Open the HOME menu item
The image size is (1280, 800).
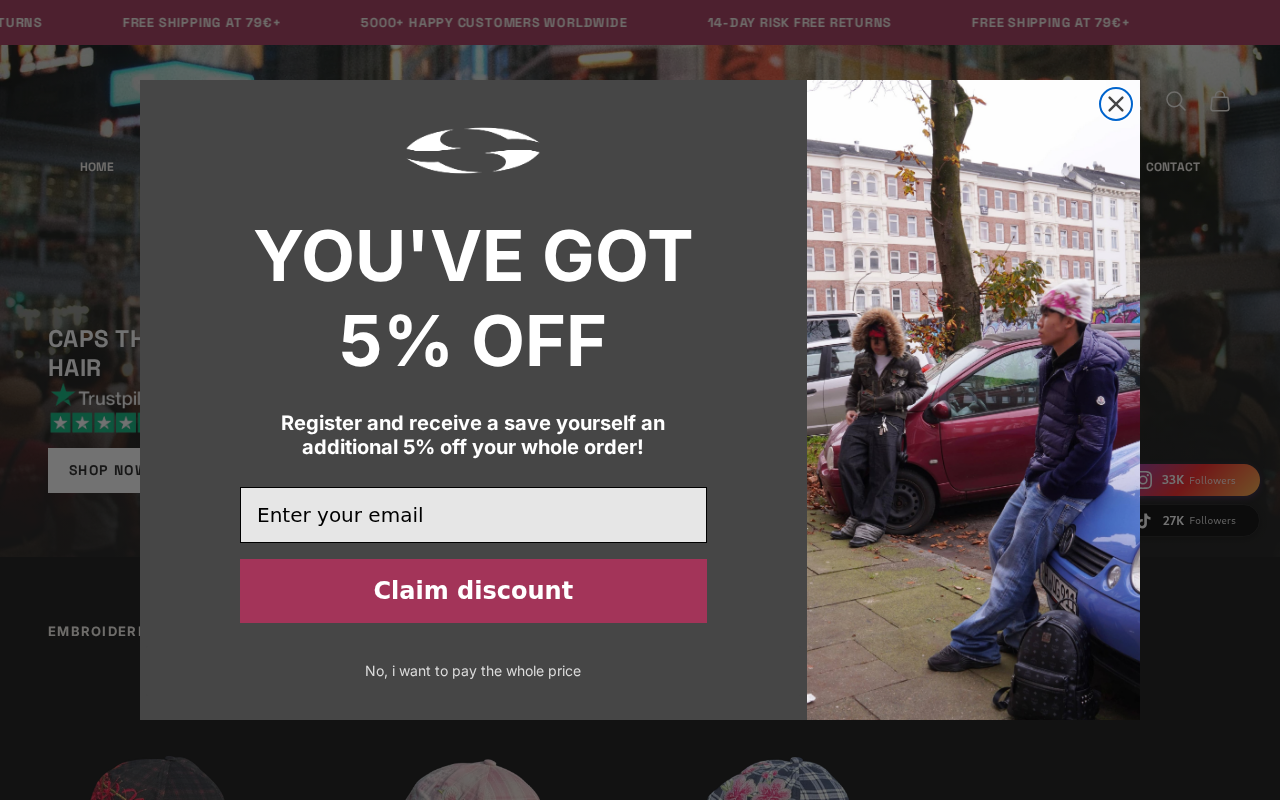[97, 167]
